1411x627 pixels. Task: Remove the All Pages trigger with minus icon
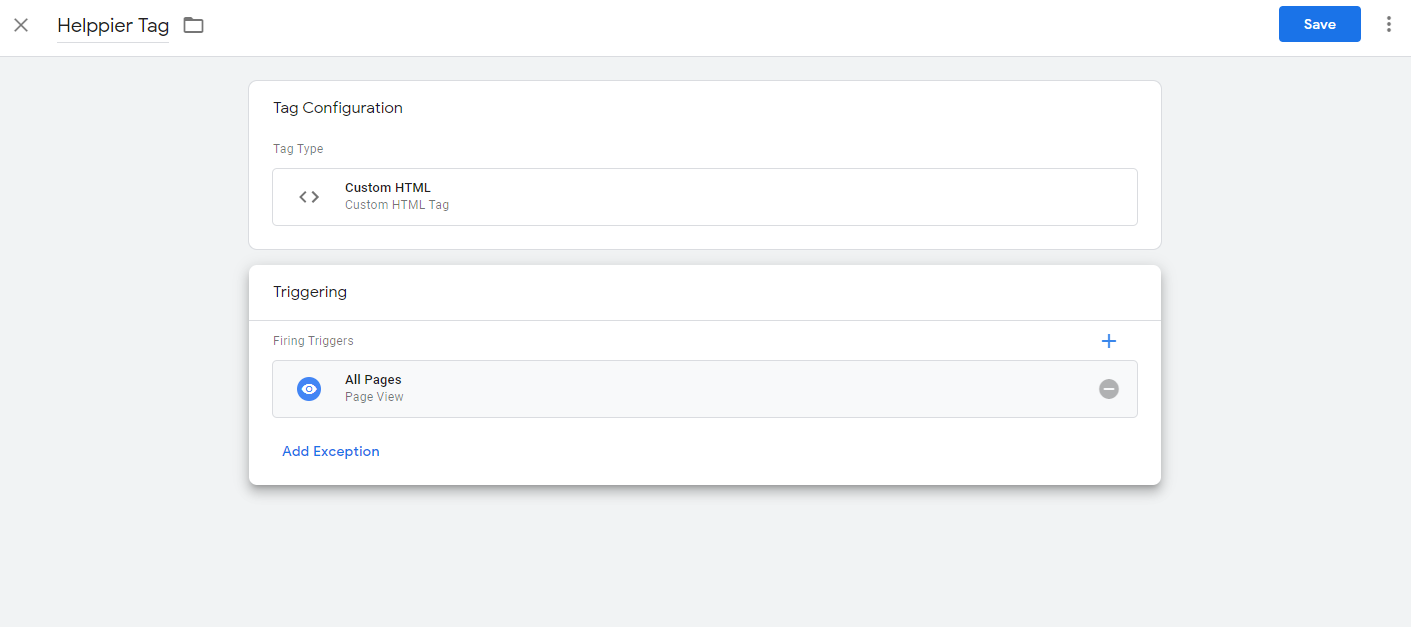1108,389
